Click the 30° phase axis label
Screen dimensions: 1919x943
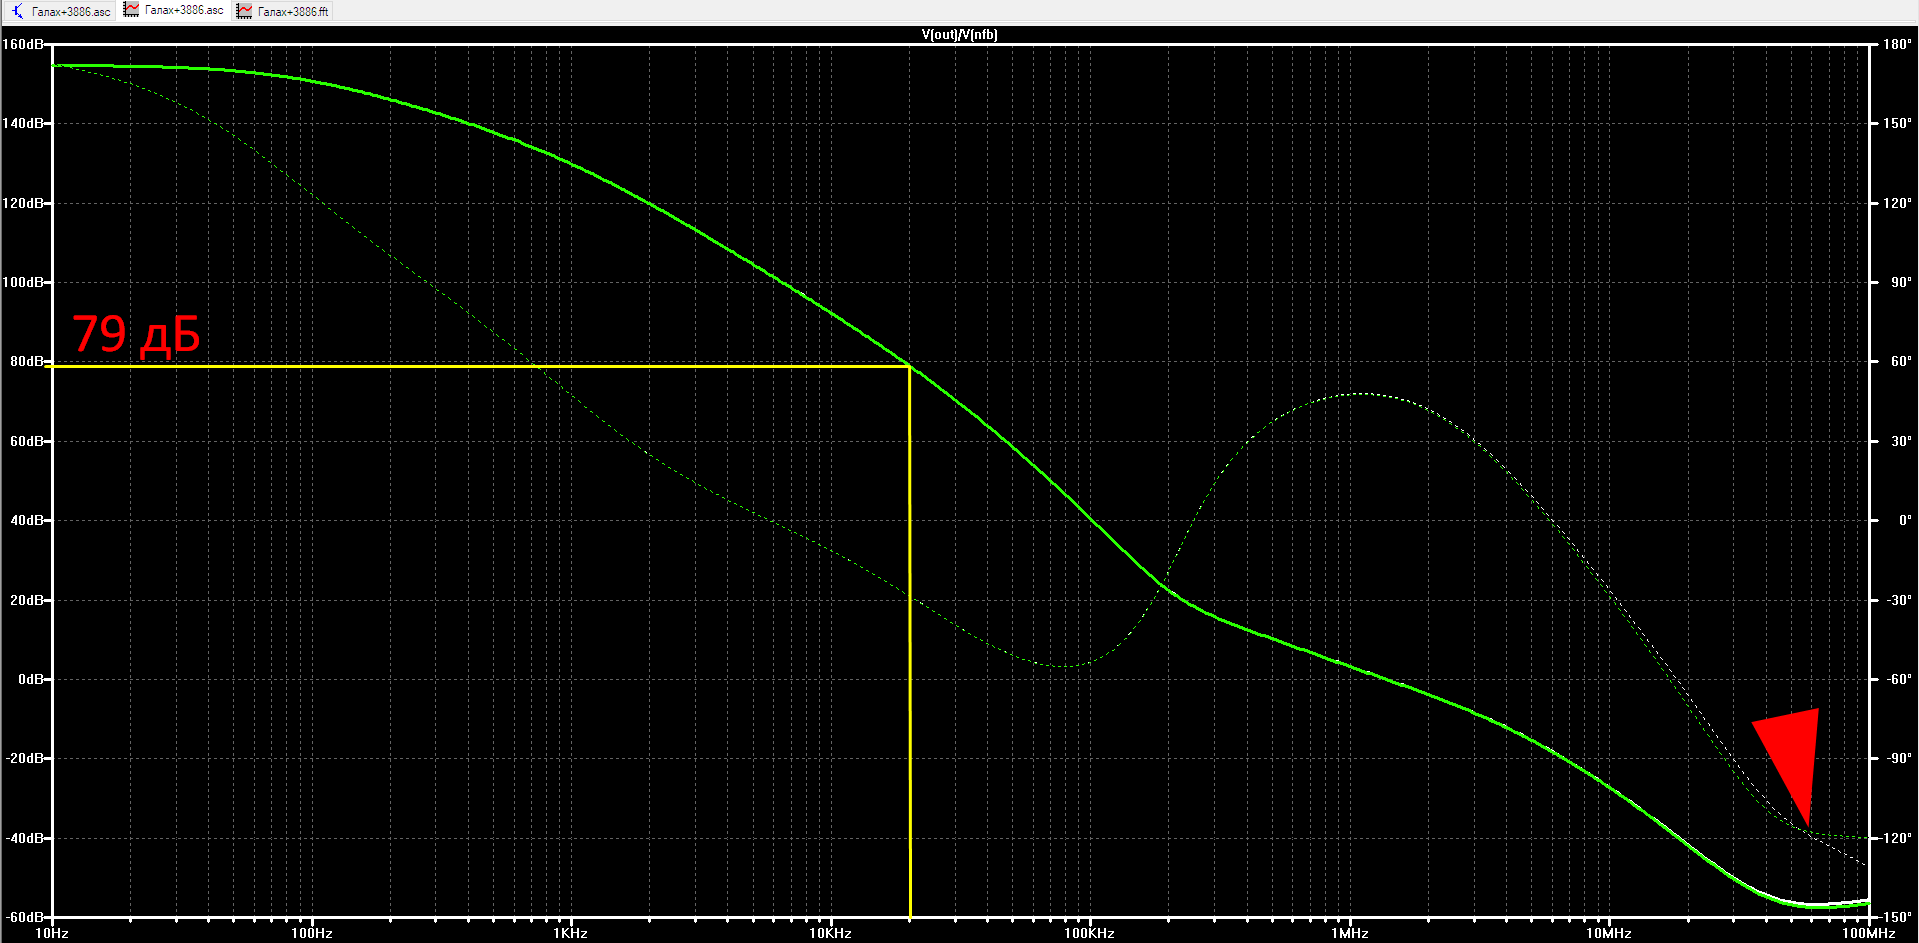click(1900, 441)
